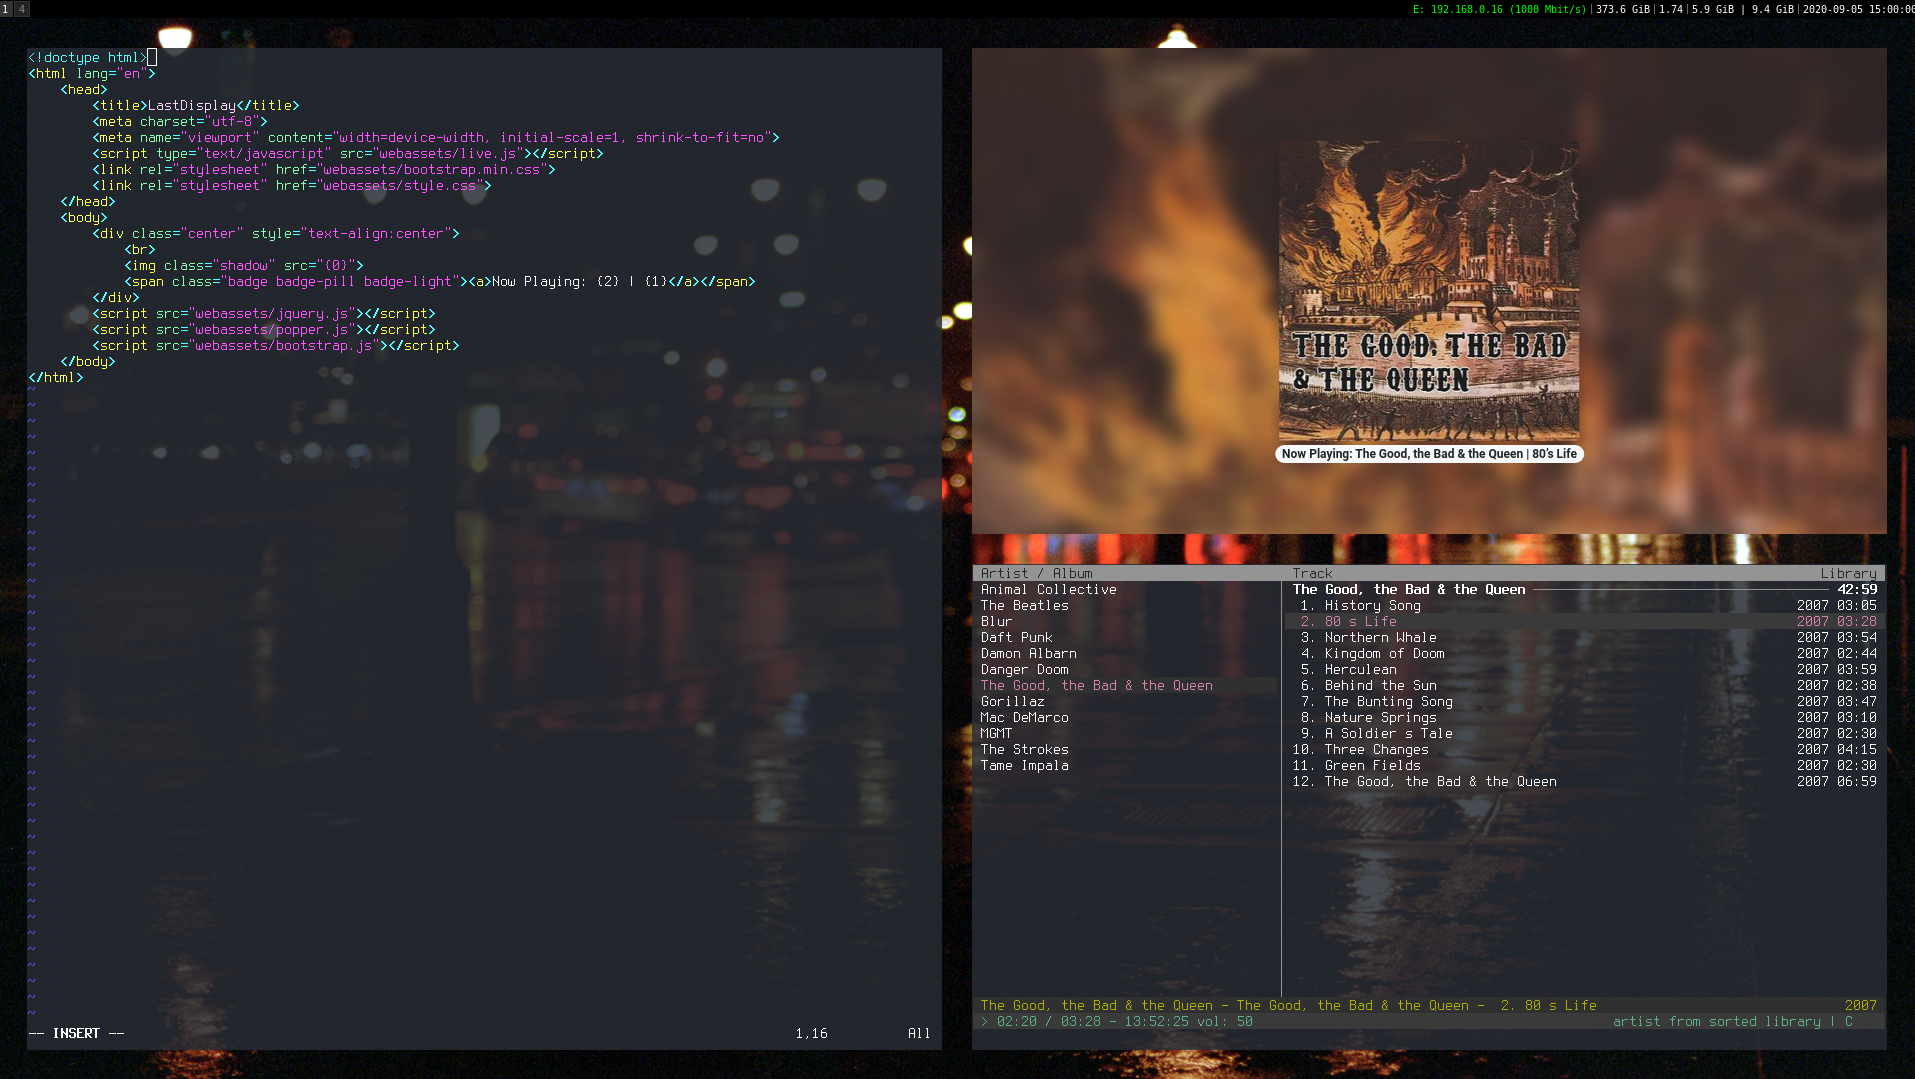This screenshot has height=1079, width=1915.
Task: Click the network speed status entry
Action: pos(1499,9)
